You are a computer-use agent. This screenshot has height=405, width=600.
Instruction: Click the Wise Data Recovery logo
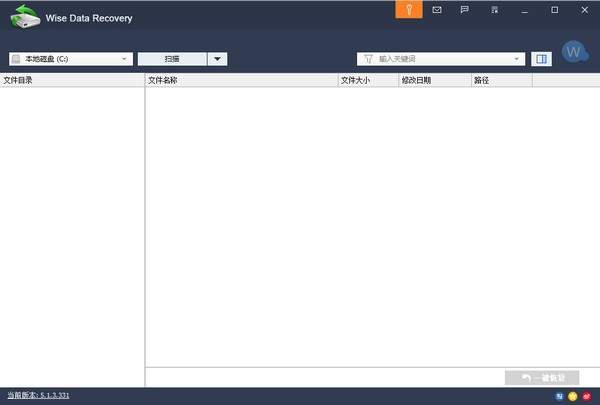point(24,18)
